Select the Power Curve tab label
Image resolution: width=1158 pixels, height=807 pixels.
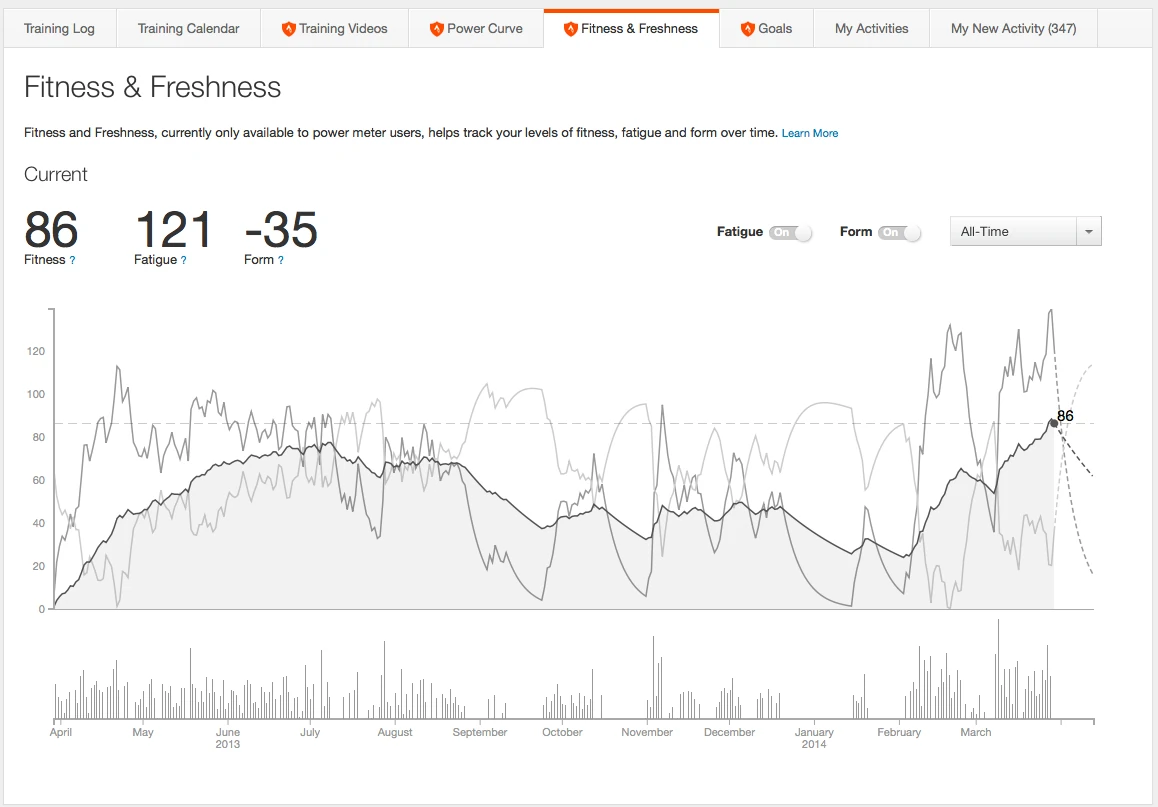pos(484,29)
